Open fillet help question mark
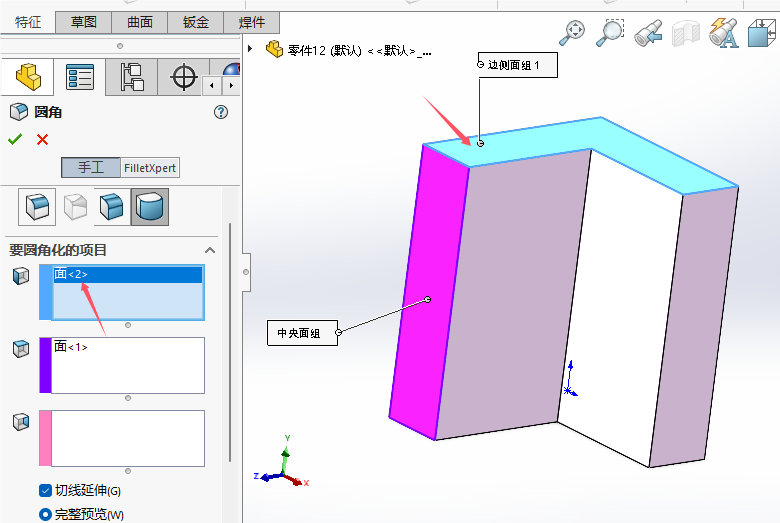 (221, 112)
